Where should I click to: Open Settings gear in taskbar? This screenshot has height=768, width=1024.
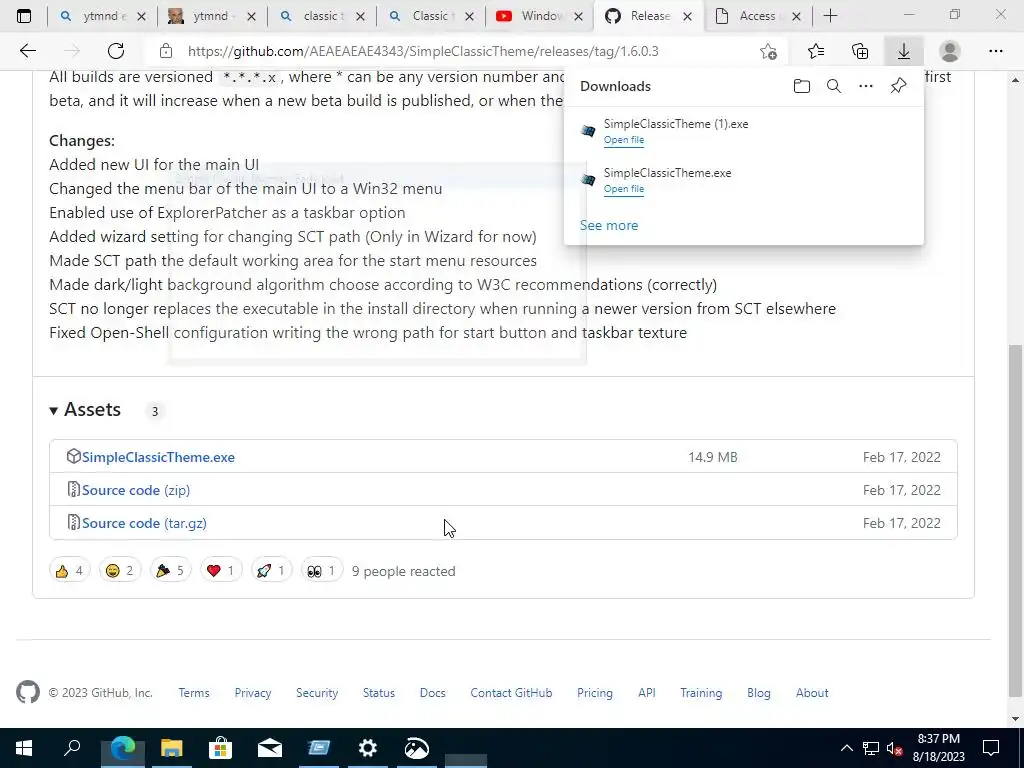click(x=368, y=748)
